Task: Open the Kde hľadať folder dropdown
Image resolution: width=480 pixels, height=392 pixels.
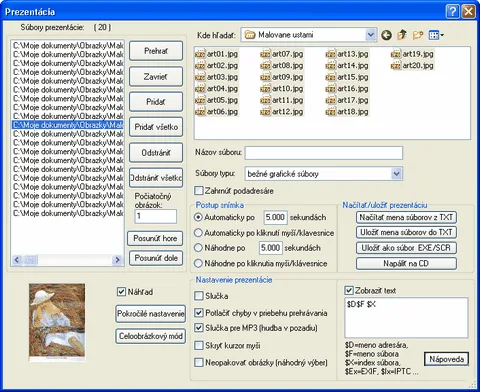Action: [x=370, y=35]
